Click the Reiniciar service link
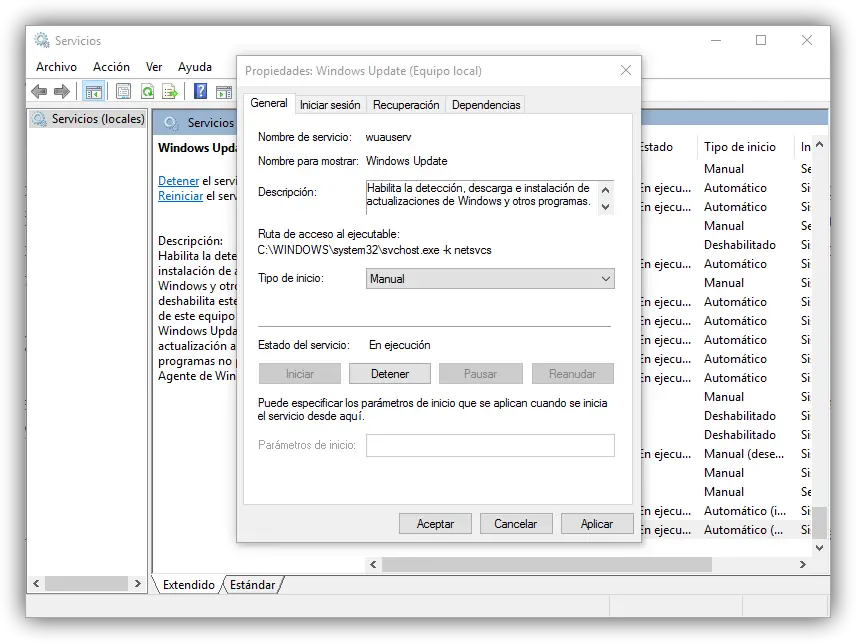Viewport: 856px width, 643px height. coord(181,196)
